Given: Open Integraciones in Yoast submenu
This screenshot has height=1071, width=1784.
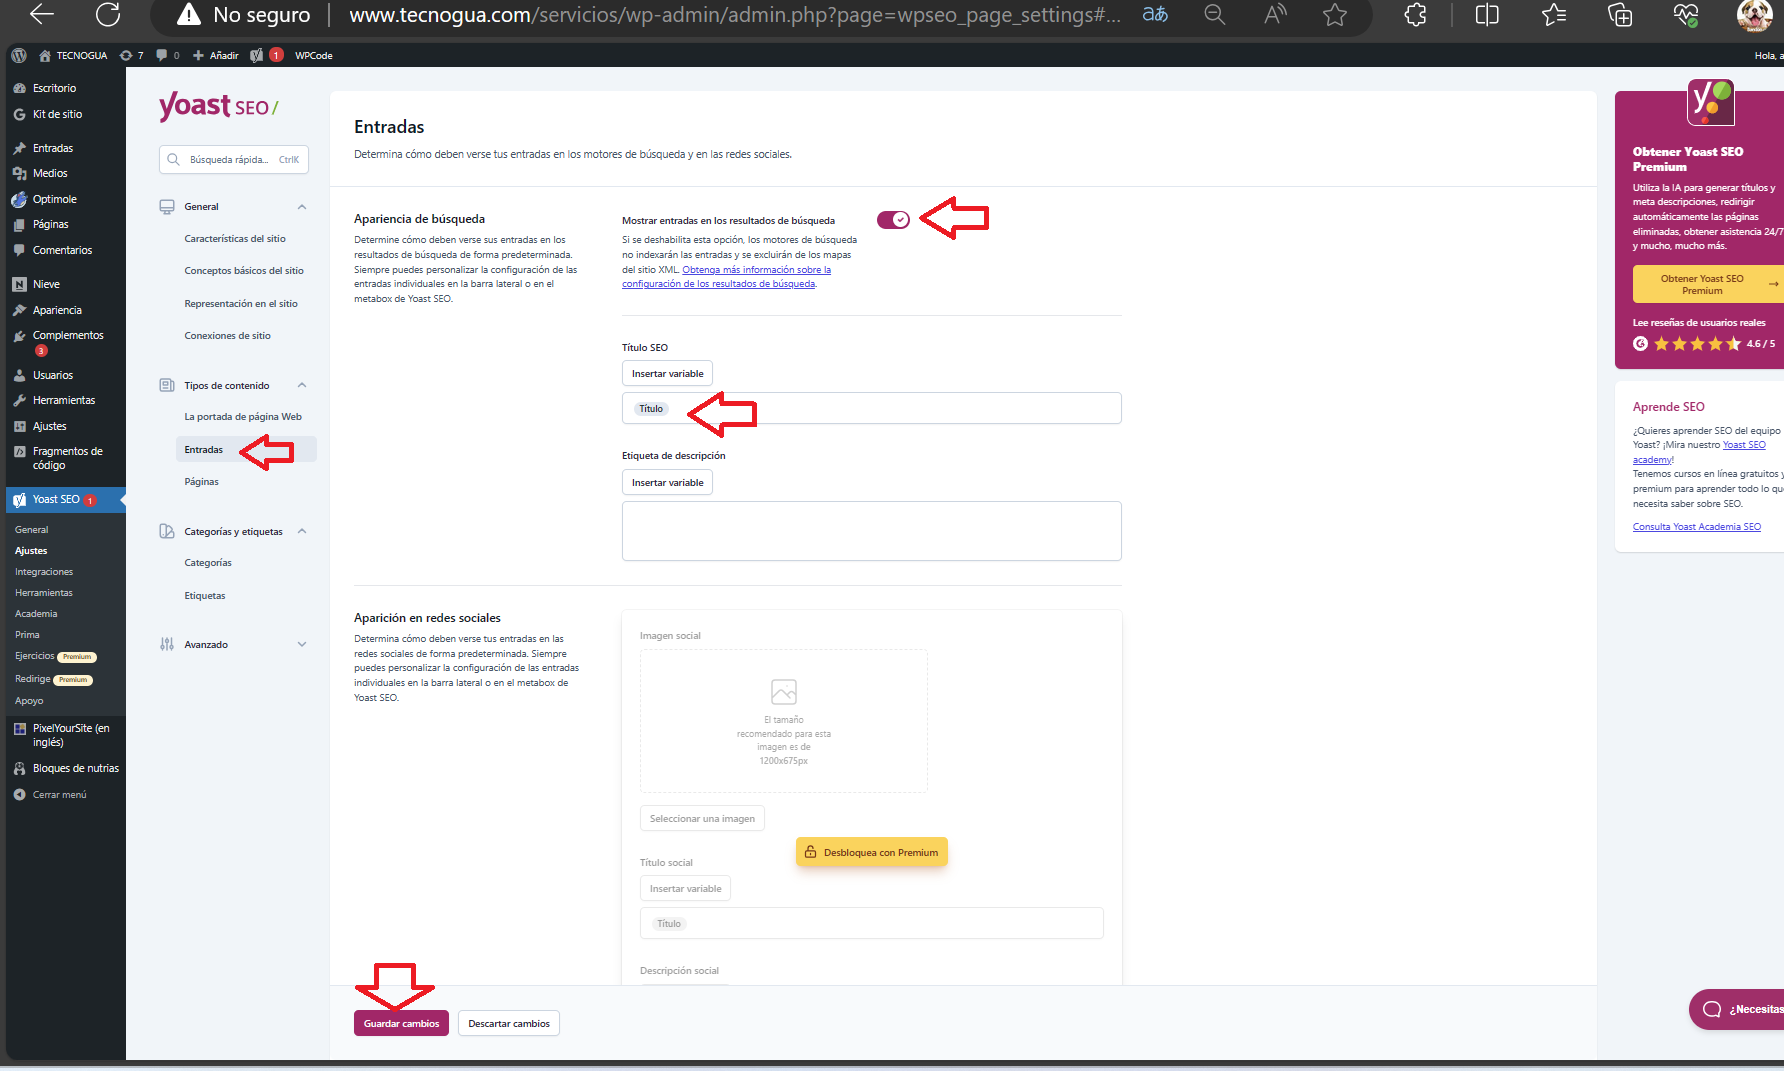Looking at the screenshot, I should tap(44, 572).
